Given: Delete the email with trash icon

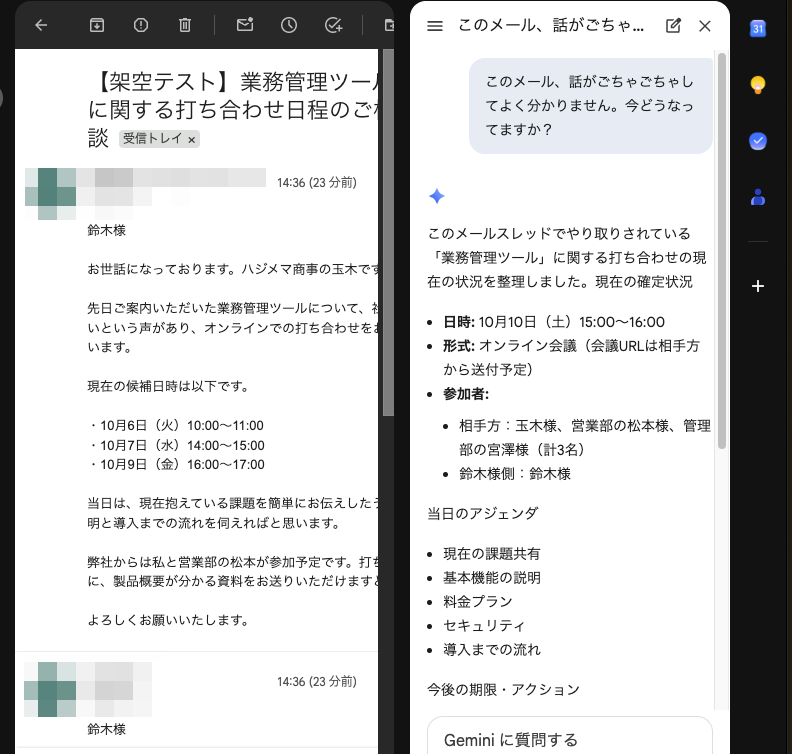Looking at the screenshot, I should click(185, 25).
